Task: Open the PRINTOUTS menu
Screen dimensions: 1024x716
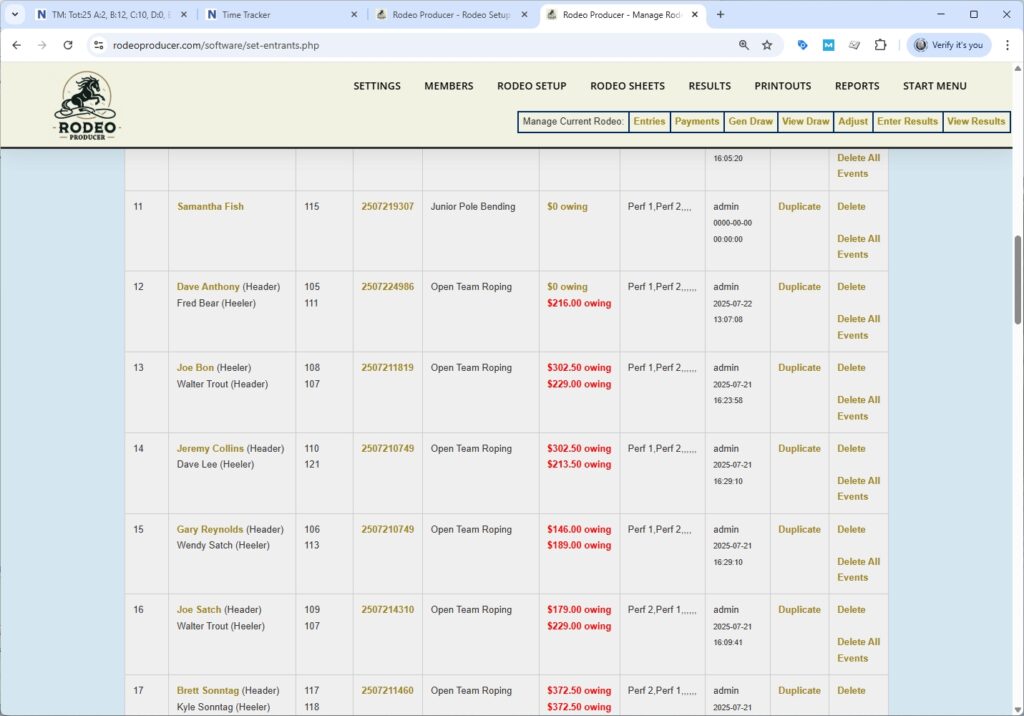Action: tap(782, 86)
